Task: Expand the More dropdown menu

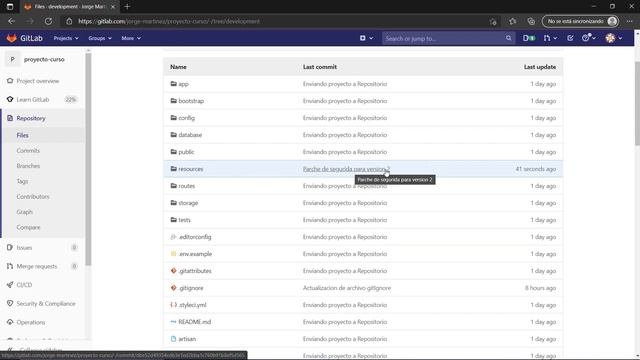Action: pyautogui.click(x=131, y=38)
